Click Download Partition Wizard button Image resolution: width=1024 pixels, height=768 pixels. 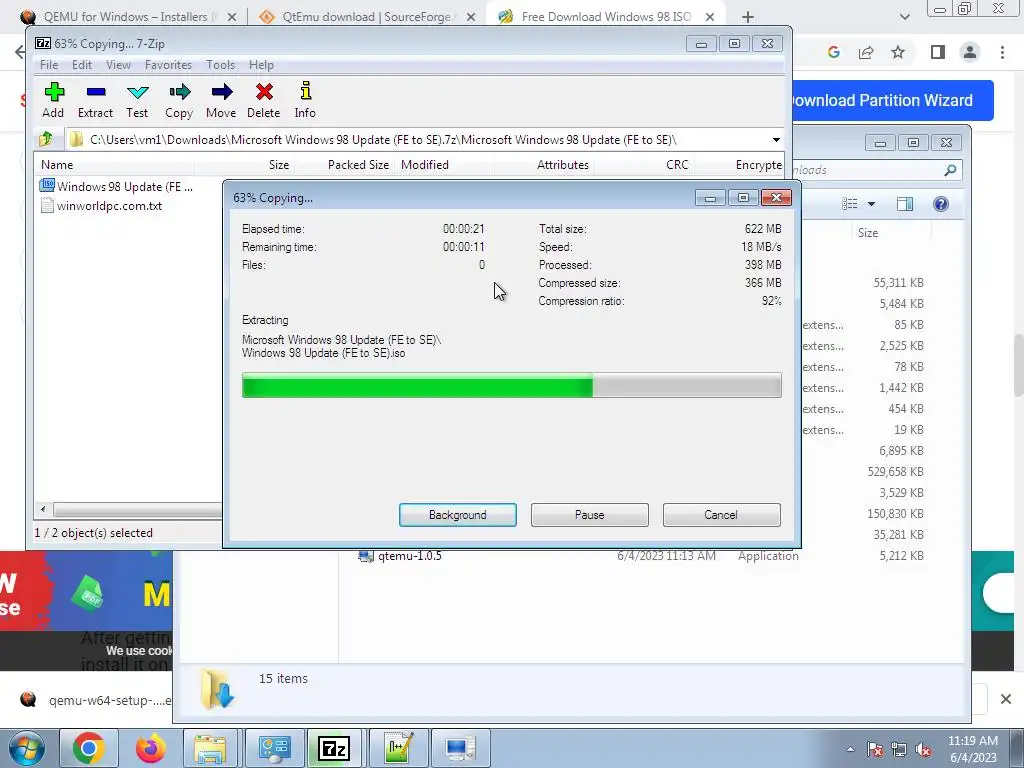893,101
